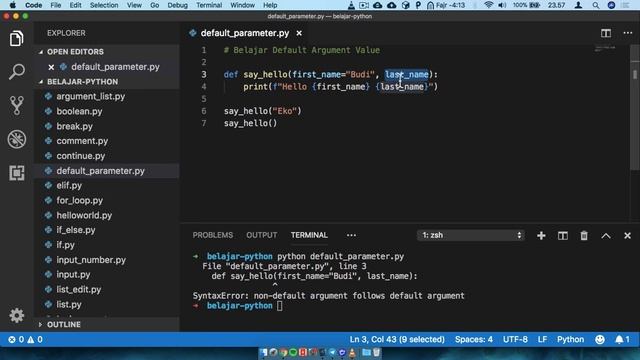Viewport: 640px width, 360px height.
Task: Open Finder from the Dock
Action: point(264,352)
